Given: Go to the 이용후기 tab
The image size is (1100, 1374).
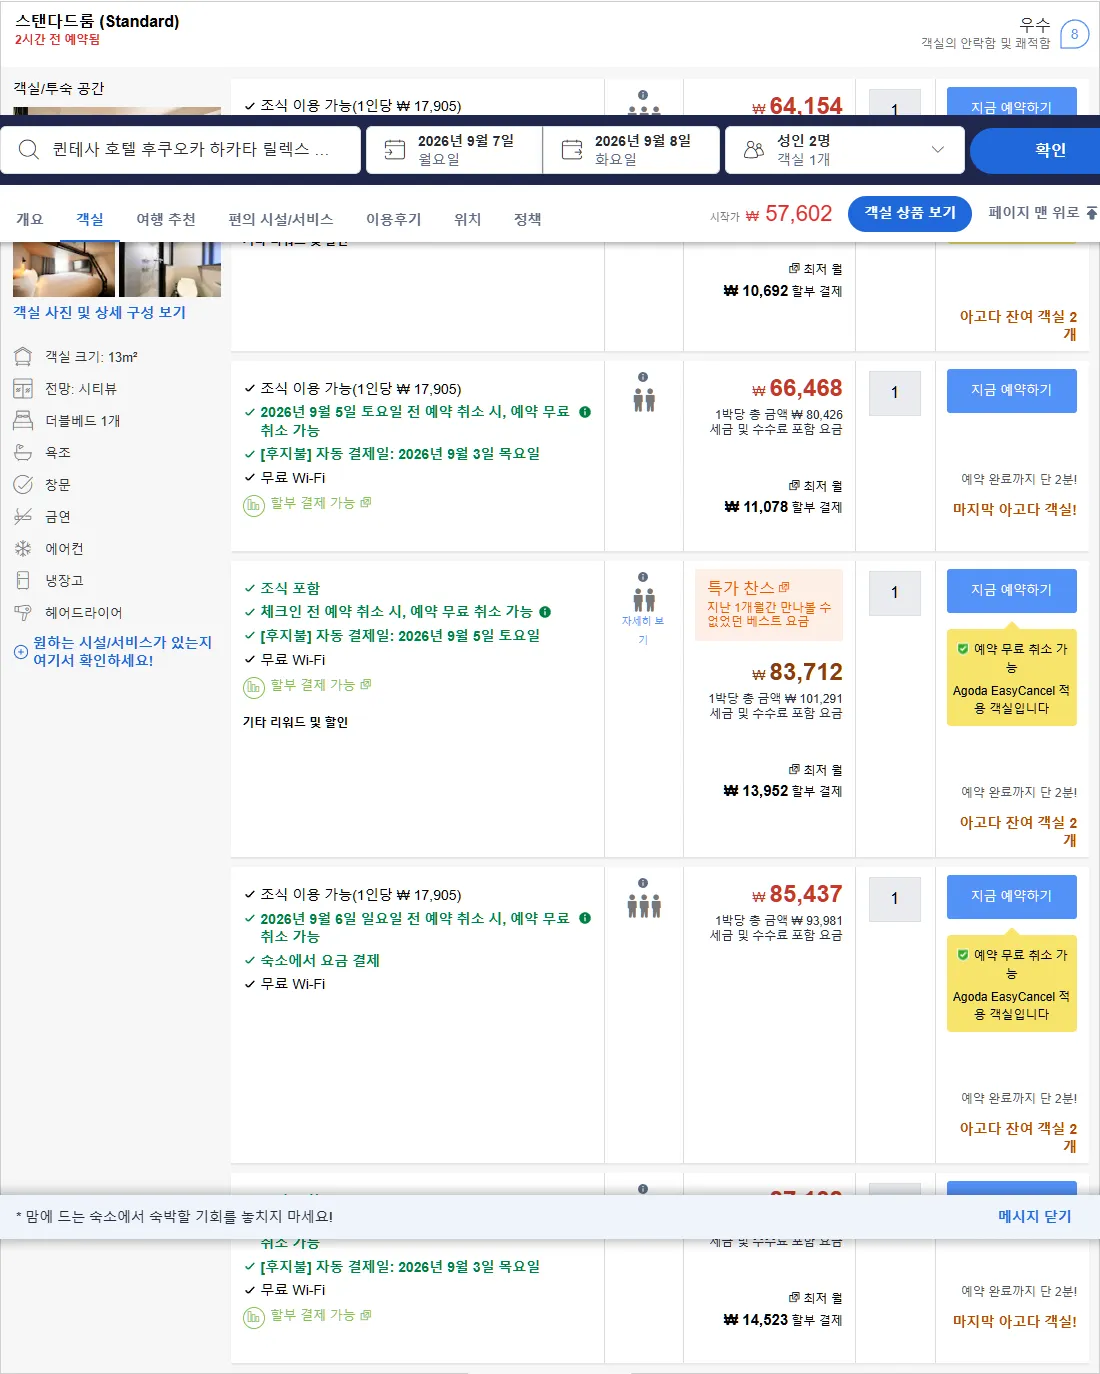Looking at the screenshot, I should [x=393, y=219].
